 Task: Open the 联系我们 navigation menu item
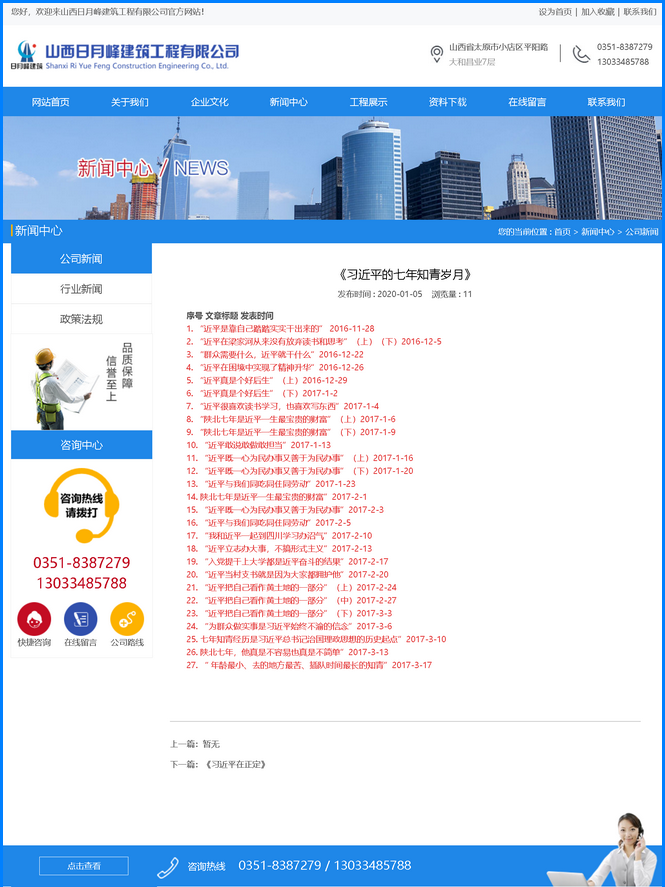[606, 102]
